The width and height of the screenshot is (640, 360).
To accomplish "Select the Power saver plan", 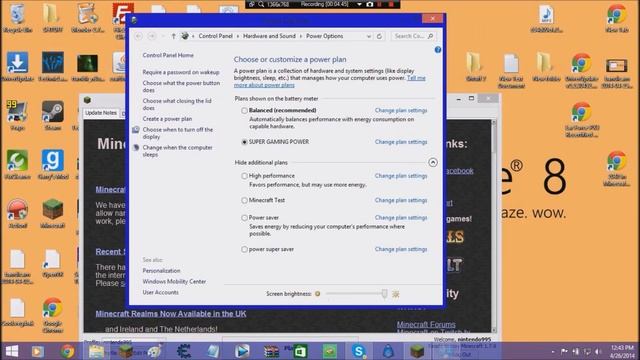I will coord(244,218).
